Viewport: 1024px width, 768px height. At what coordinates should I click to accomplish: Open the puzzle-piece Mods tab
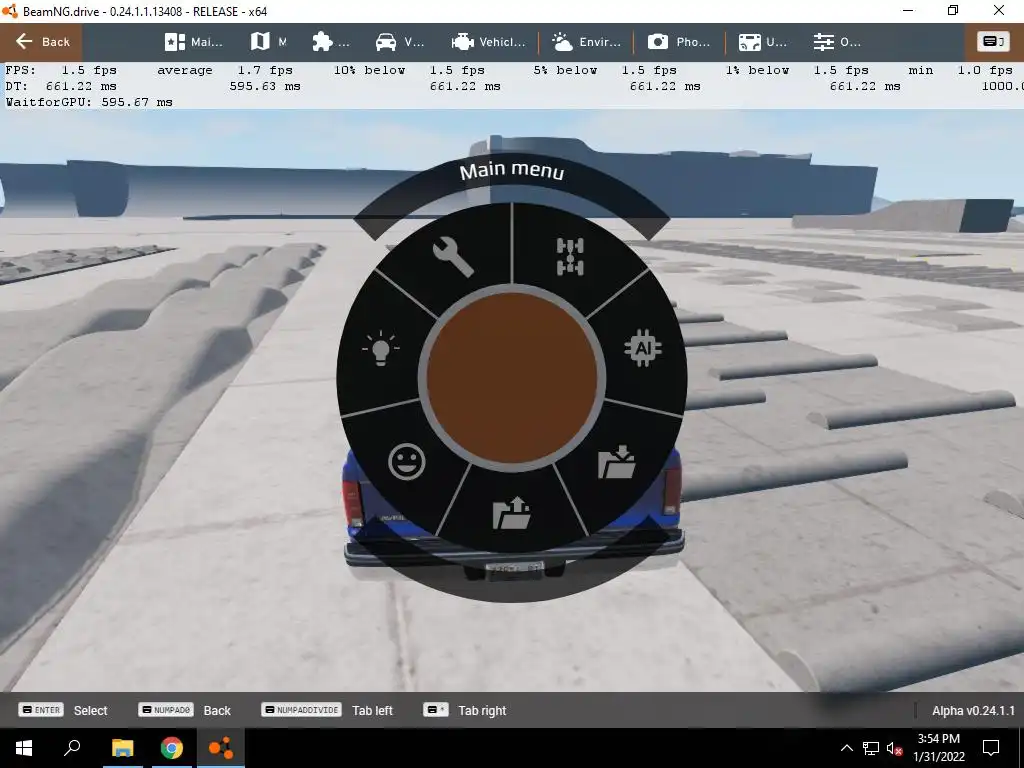click(330, 42)
